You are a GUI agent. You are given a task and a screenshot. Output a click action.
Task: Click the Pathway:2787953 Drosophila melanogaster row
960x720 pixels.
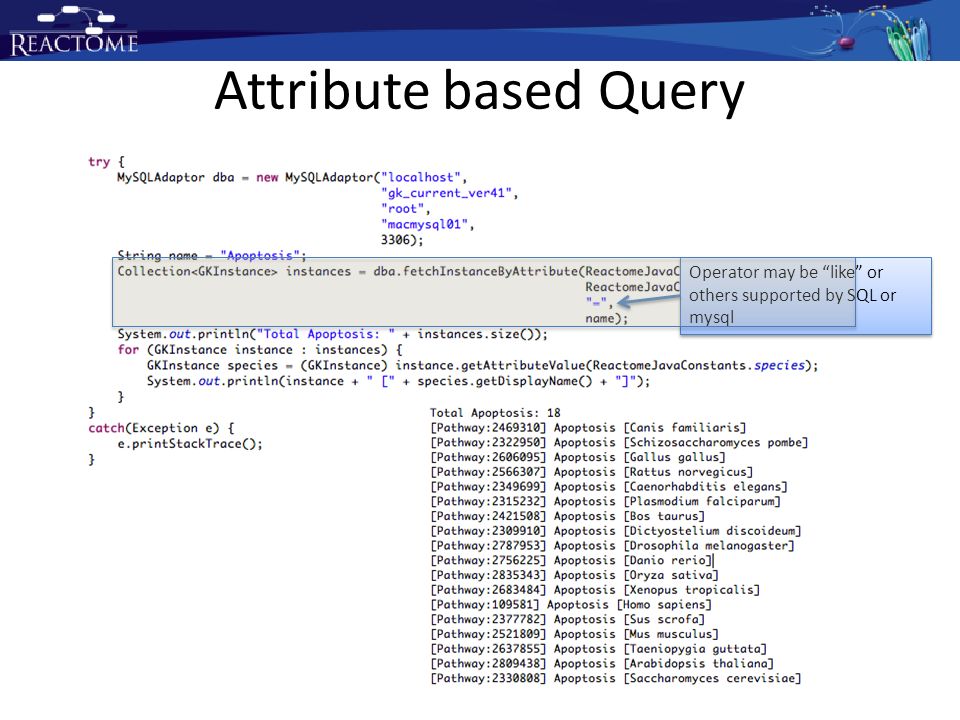(x=612, y=546)
